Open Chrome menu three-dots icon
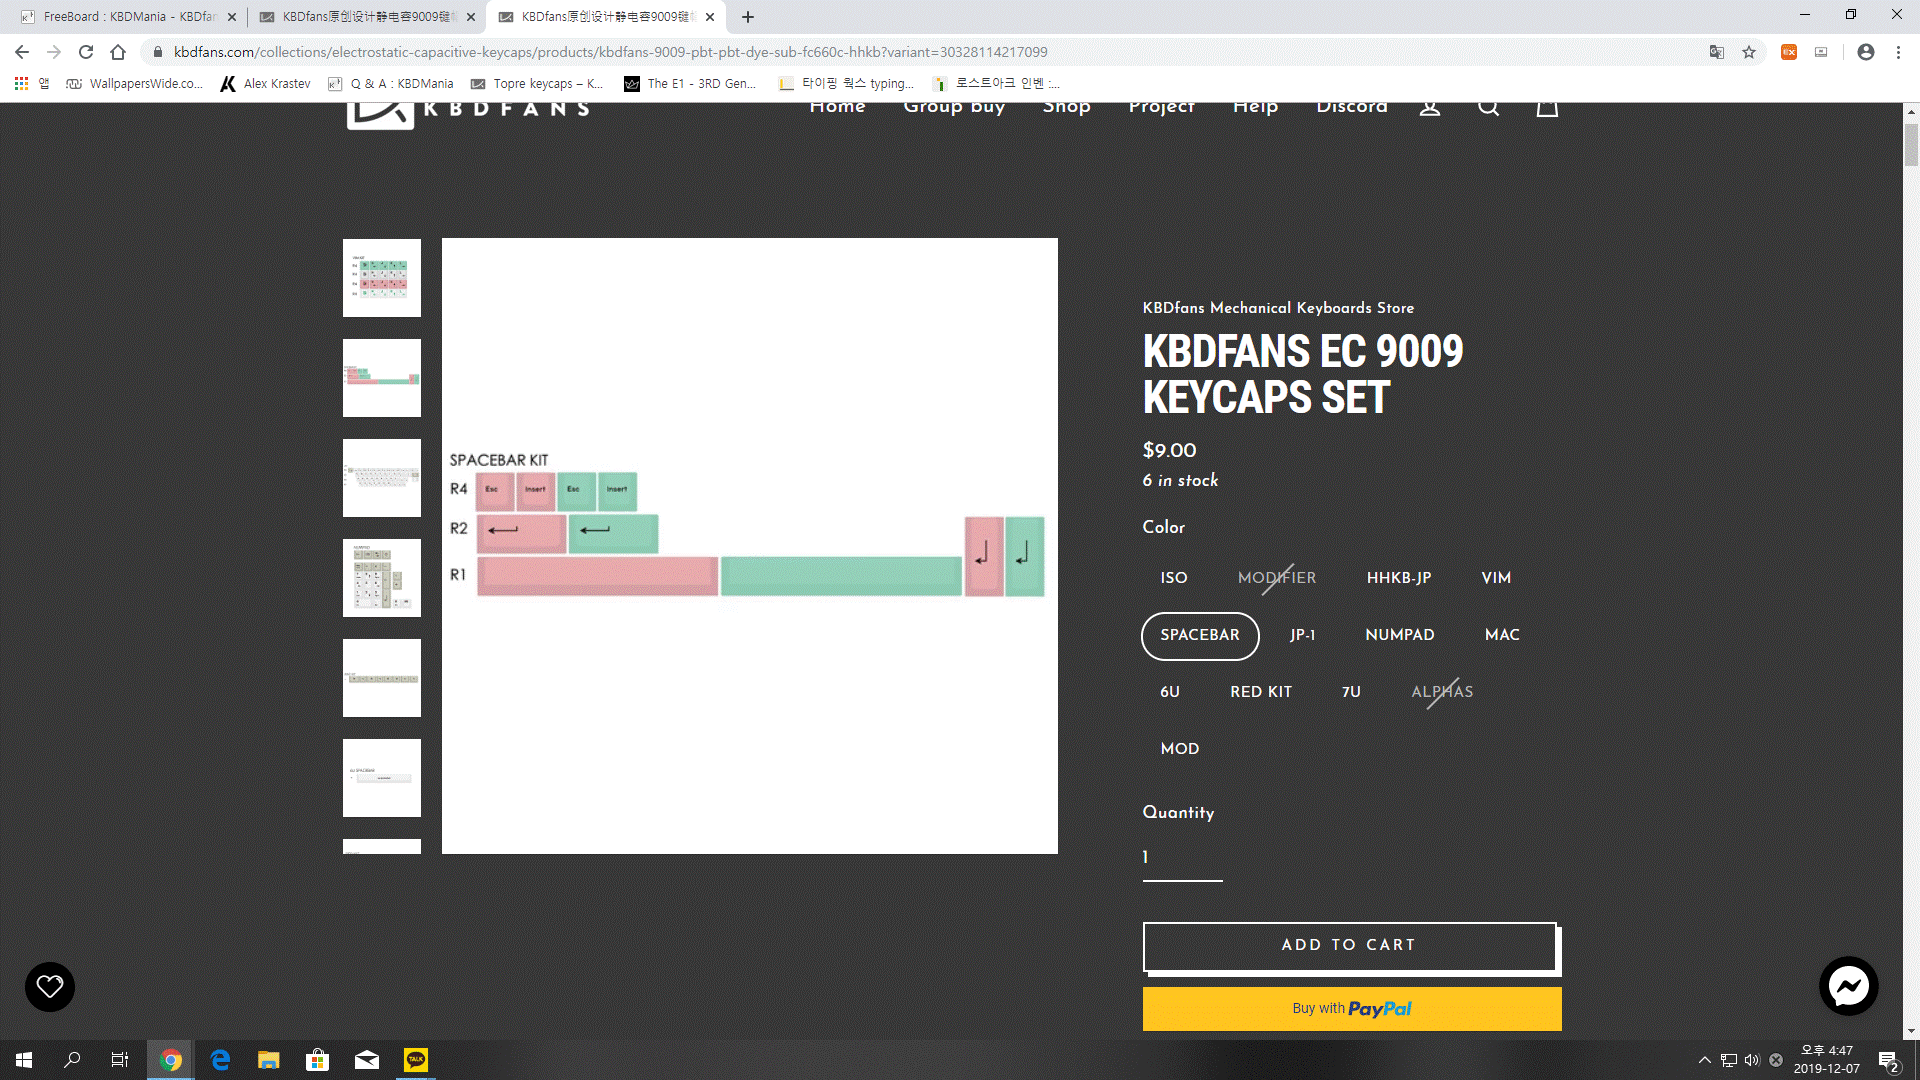The width and height of the screenshot is (1920, 1080). click(x=1898, y=52)
